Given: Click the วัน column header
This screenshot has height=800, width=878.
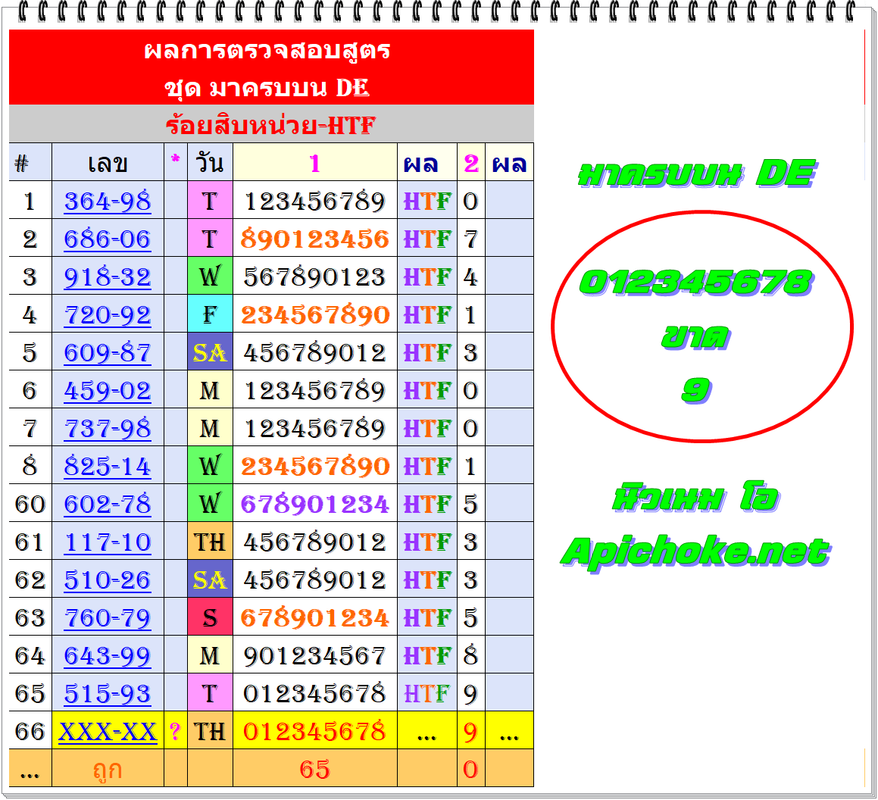Looking at the screenshot, I should (209, 163).
